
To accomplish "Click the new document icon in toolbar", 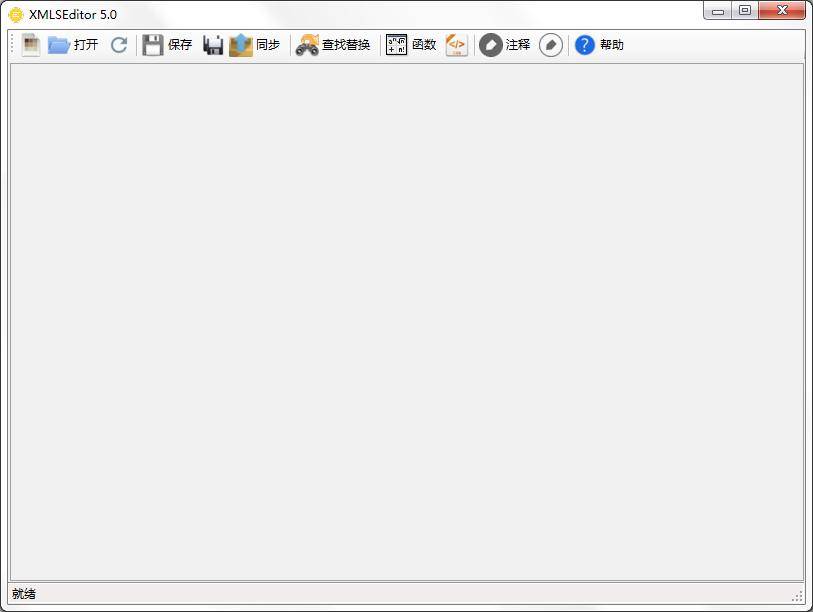I will pos(31,45).
